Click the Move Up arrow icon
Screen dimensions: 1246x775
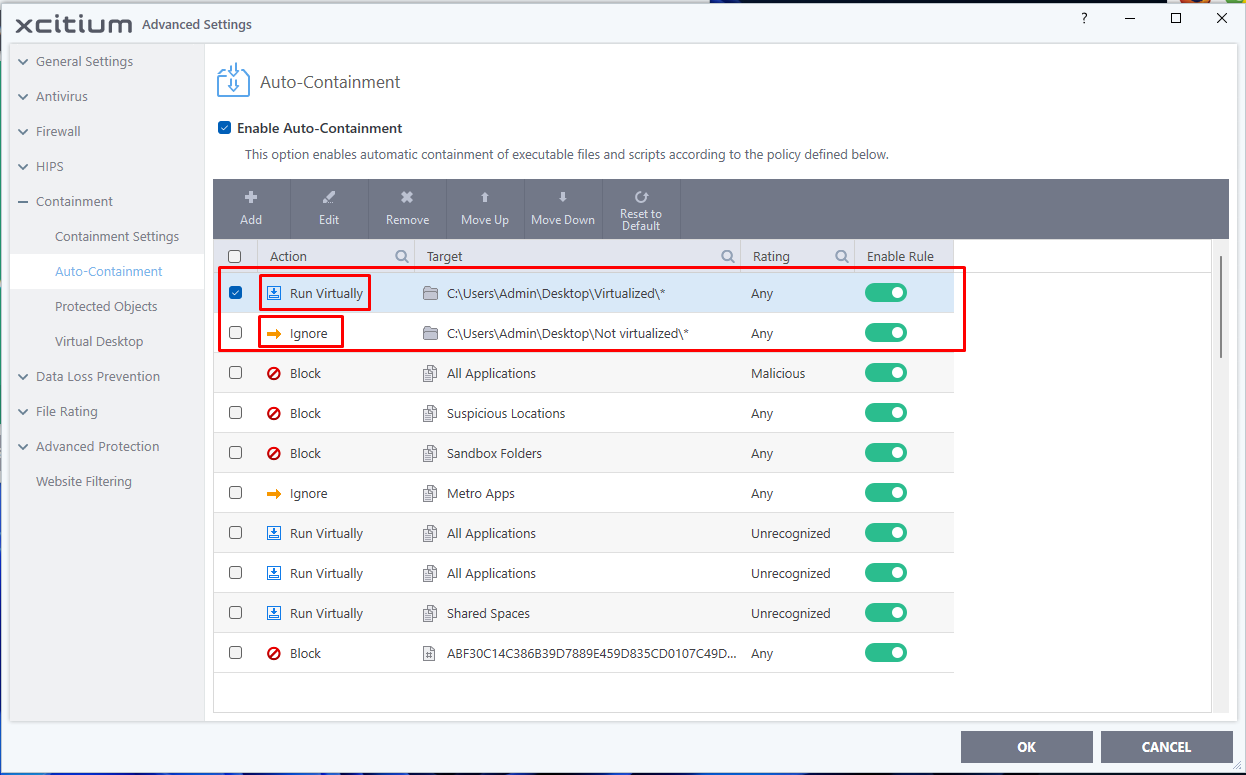click(x=485, y=198)
